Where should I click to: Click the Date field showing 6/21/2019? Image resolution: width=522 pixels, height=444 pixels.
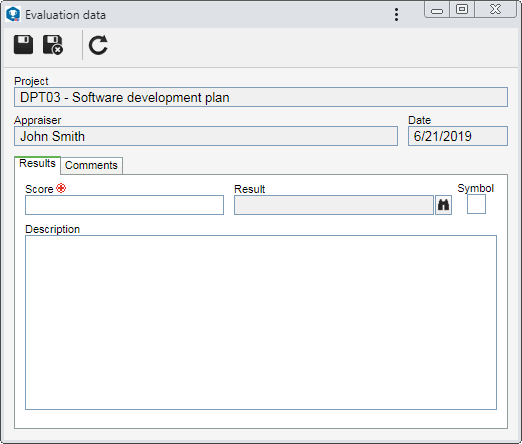[x=458, y=136]
